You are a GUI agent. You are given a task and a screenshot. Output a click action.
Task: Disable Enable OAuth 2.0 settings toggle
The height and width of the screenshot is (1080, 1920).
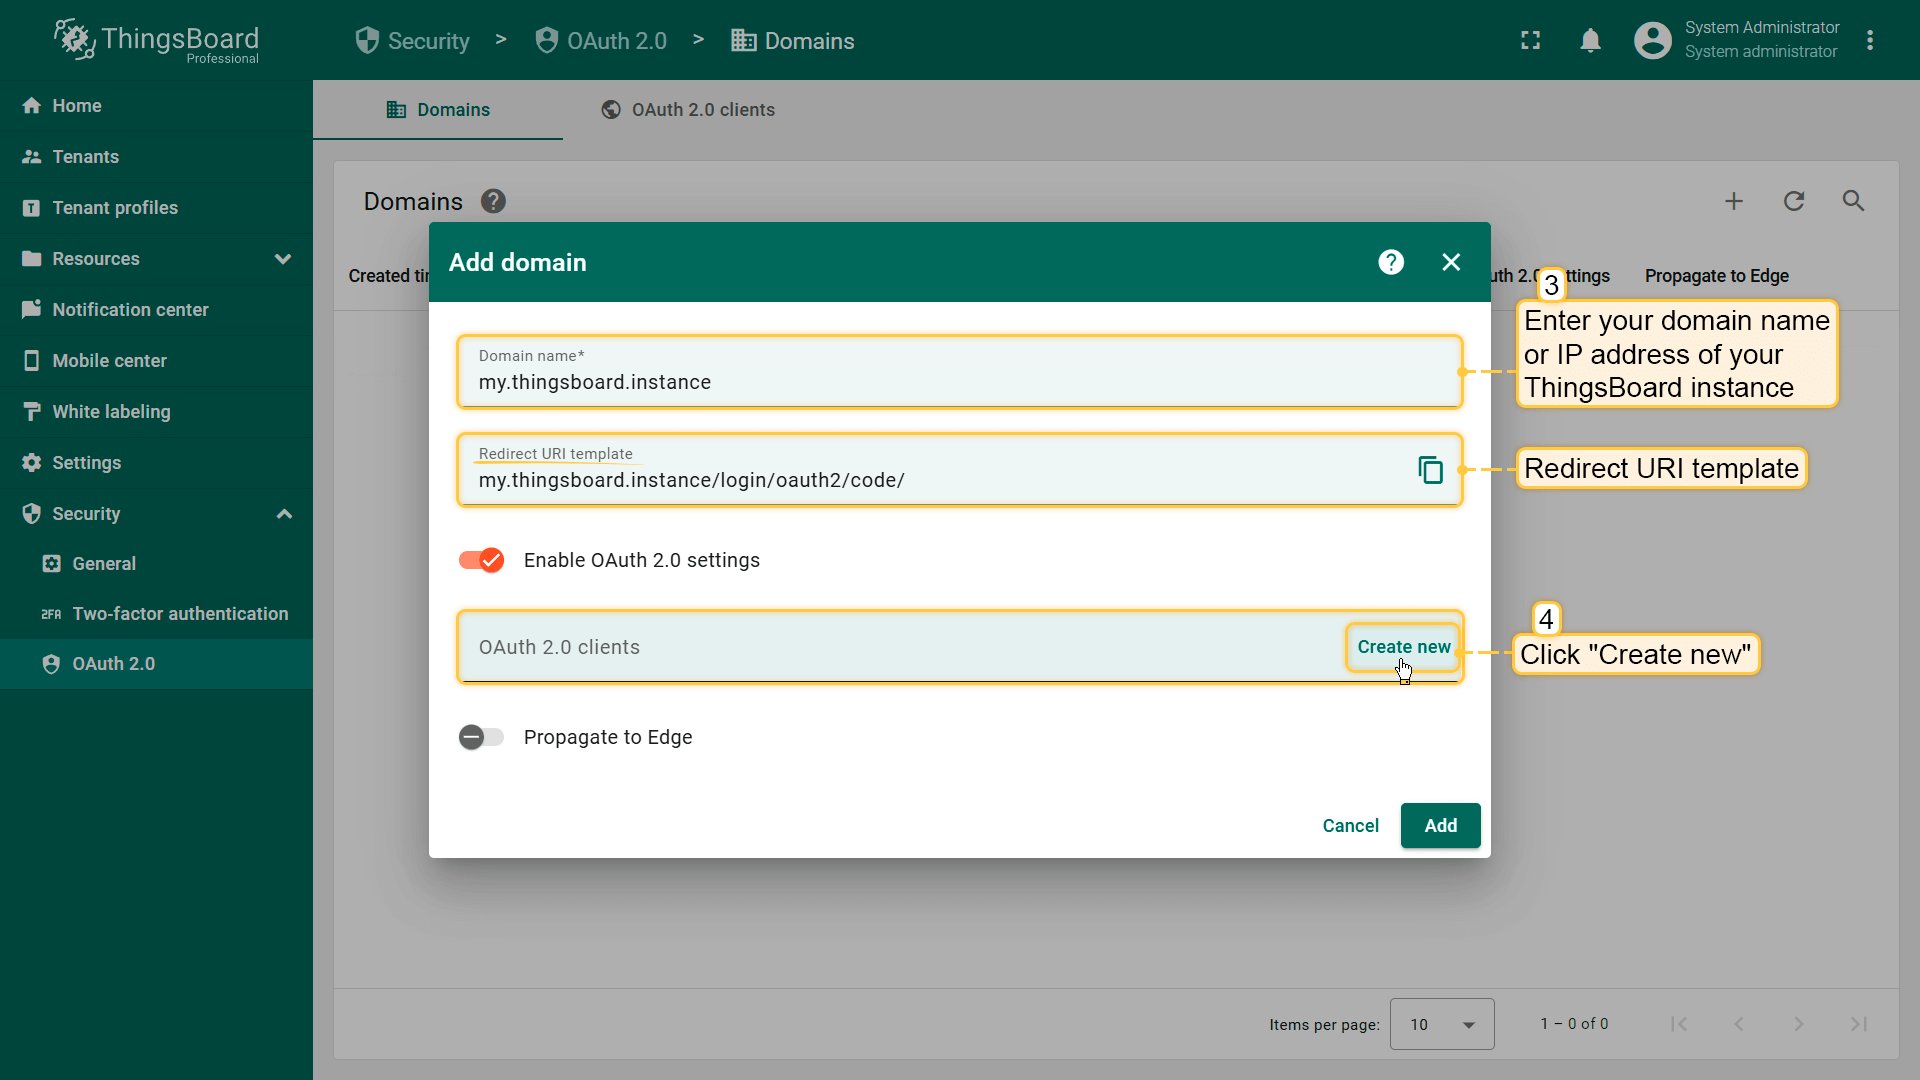point(481,560)
